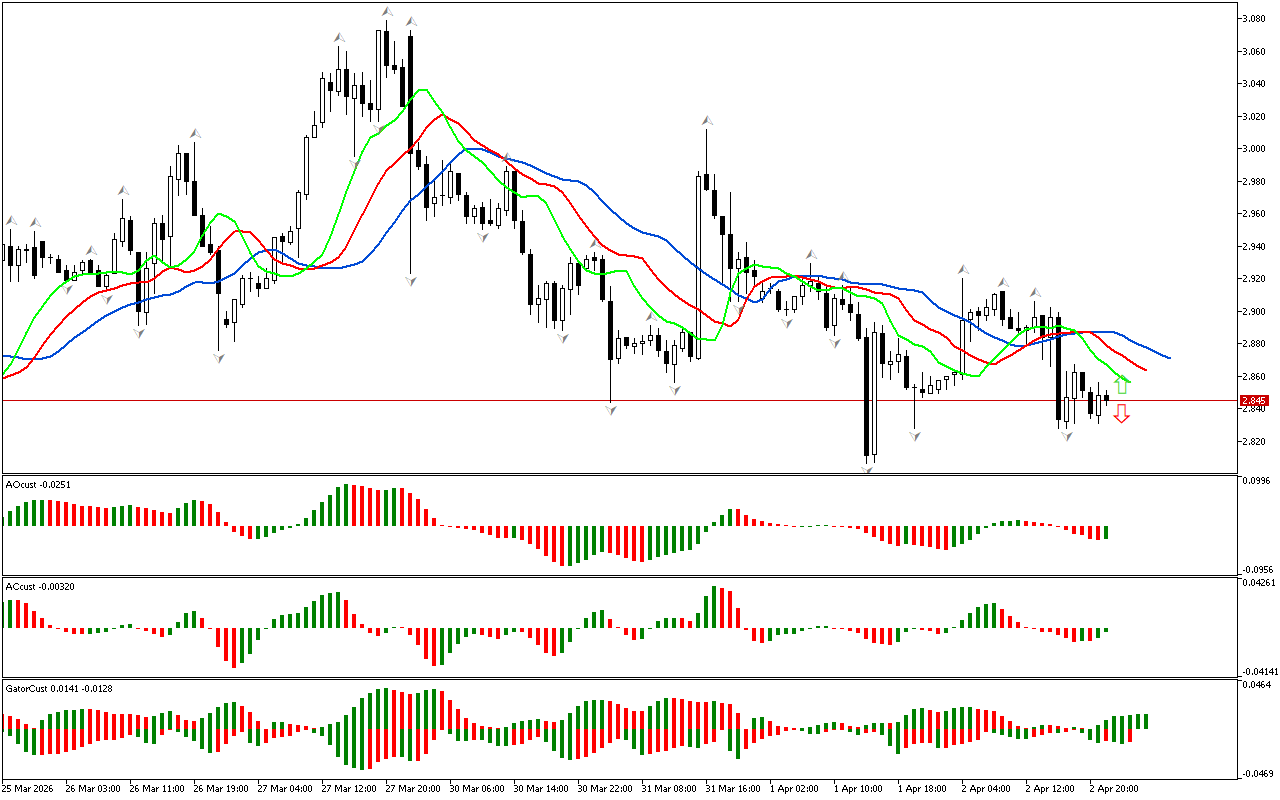Click the 30 Mar 06:00 time axis label
Viewport: 1280px width, 800px height.
point(474,788)
